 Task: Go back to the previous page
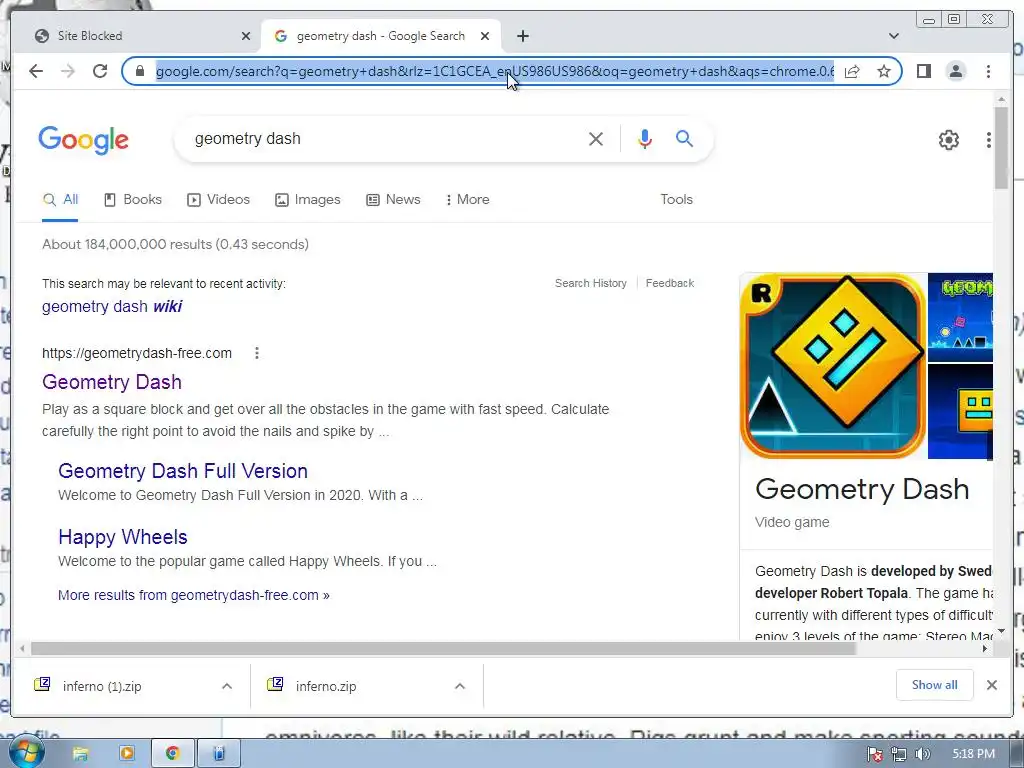(x=36, y=71)
